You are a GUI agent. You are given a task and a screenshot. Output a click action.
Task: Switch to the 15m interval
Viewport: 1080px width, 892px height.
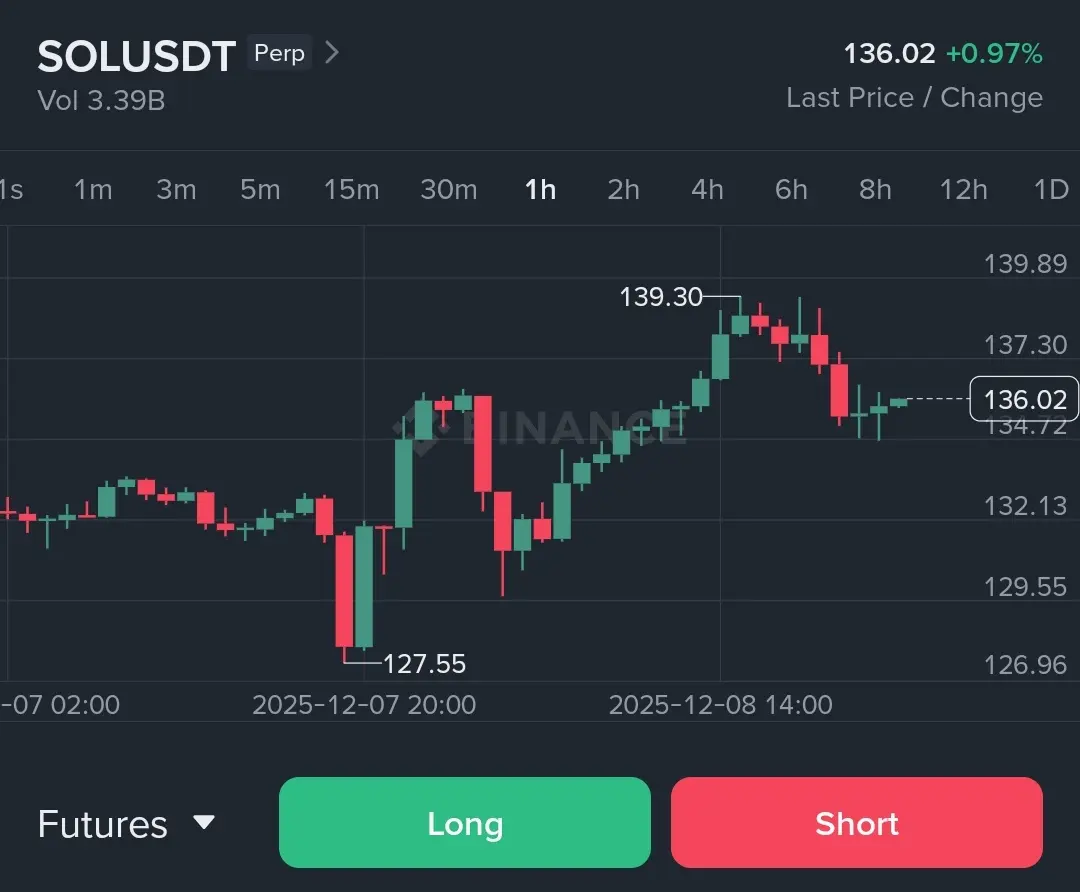coord(351,189)
